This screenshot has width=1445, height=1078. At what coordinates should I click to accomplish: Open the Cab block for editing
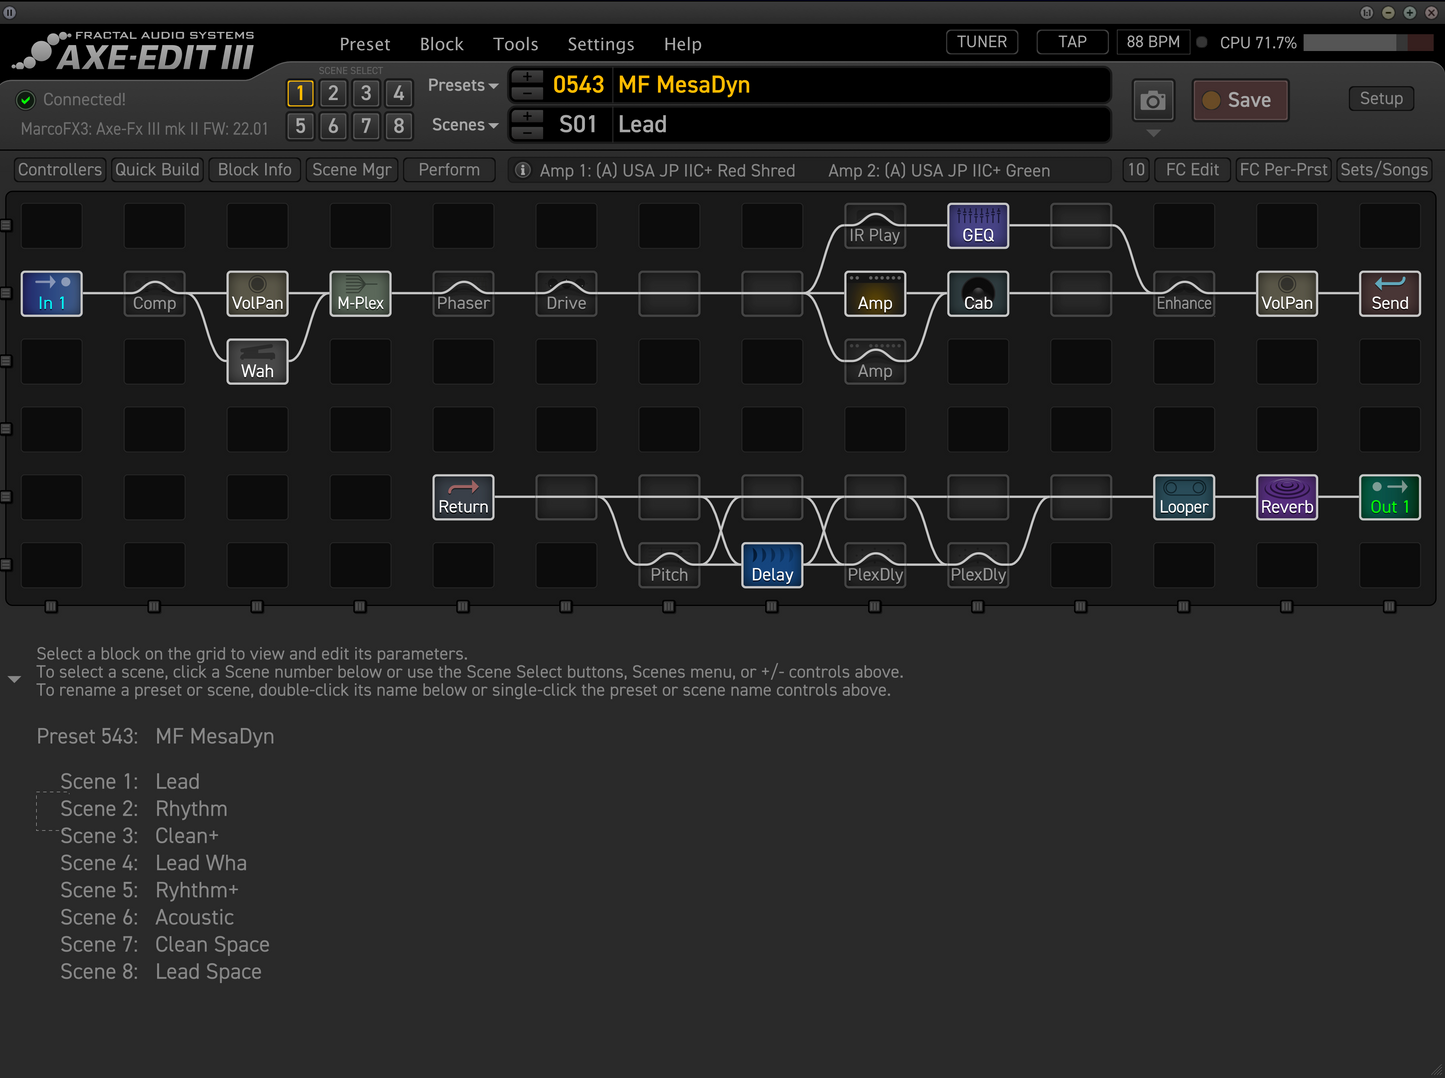coord(977,293)
